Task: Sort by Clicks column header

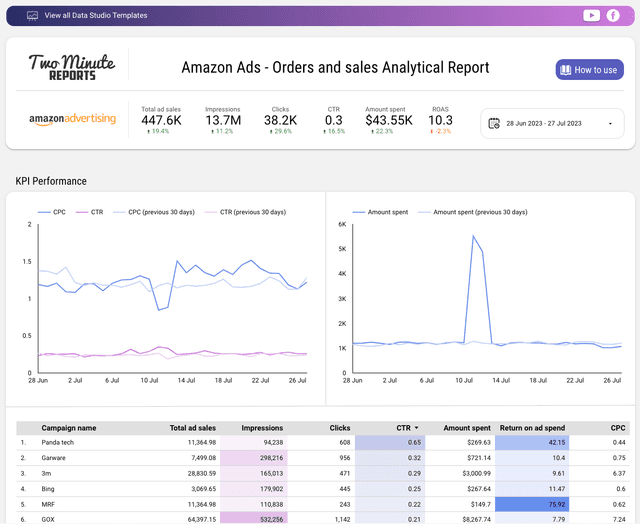Action: (x=340, y=428)
